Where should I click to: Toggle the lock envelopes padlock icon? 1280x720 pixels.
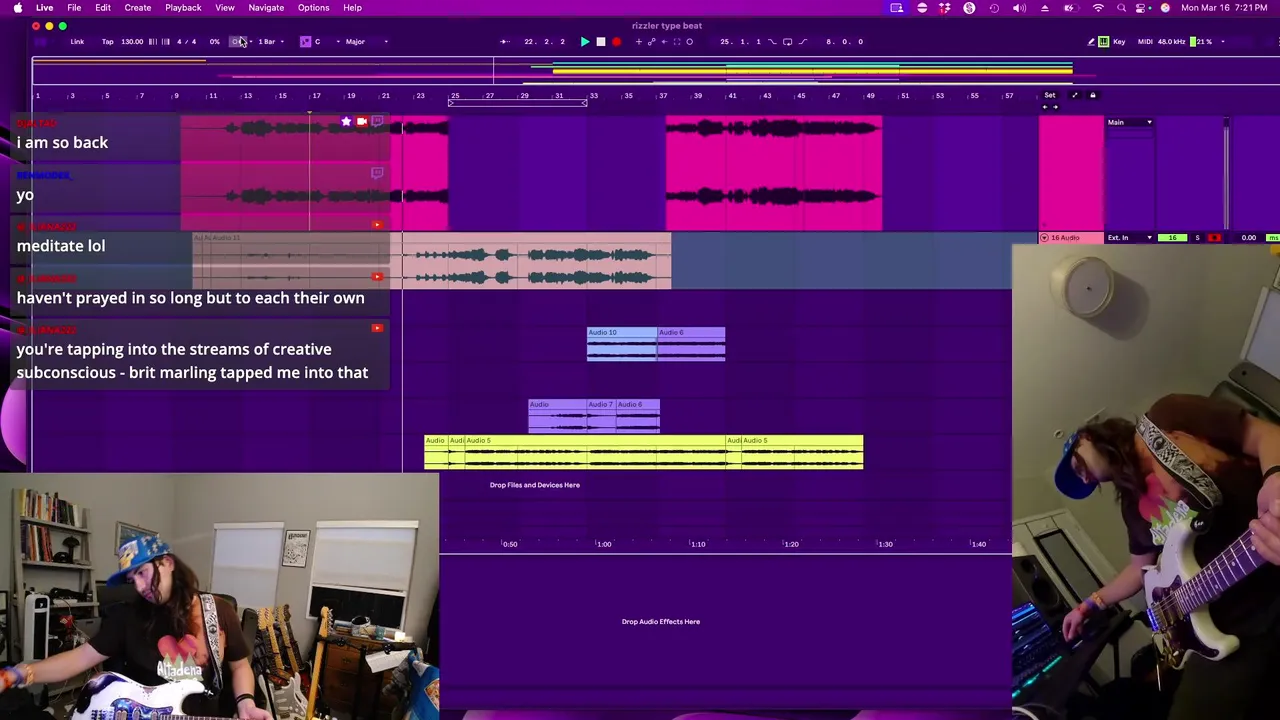coord(1093,95)
